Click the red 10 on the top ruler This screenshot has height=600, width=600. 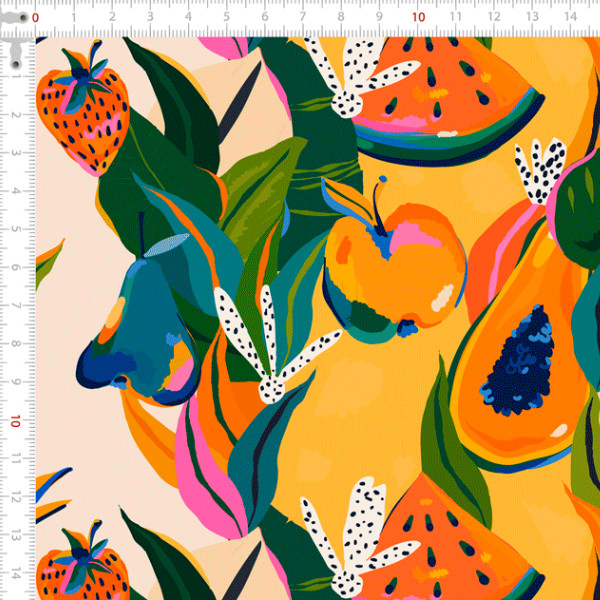417,17
